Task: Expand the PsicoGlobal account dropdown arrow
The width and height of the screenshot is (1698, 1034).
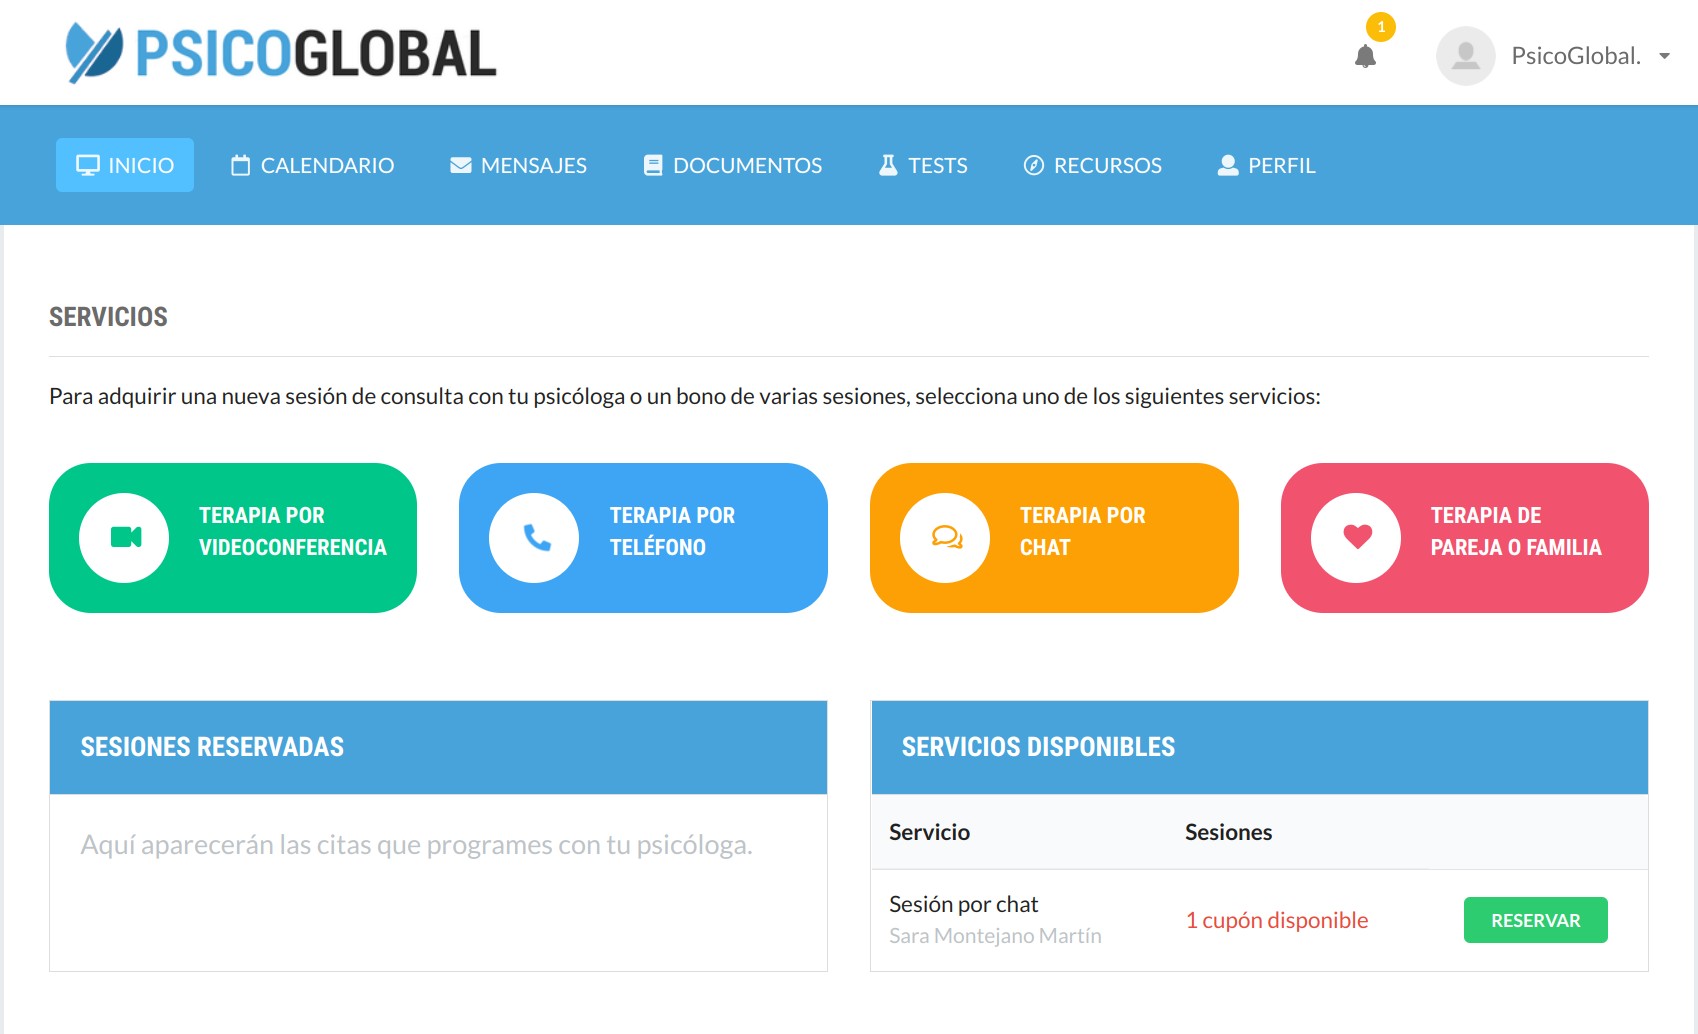Action: [x=1664, y=56]
